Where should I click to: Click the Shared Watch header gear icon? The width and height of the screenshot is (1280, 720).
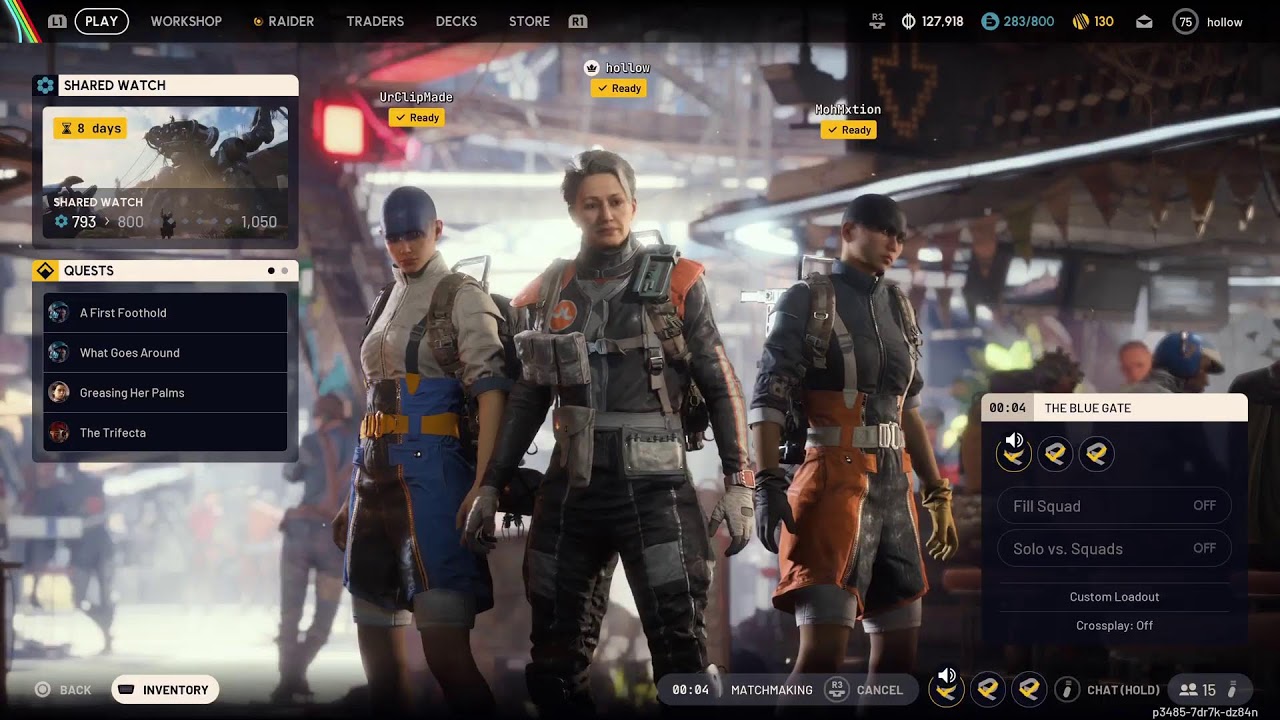click(x=45, y=85)
